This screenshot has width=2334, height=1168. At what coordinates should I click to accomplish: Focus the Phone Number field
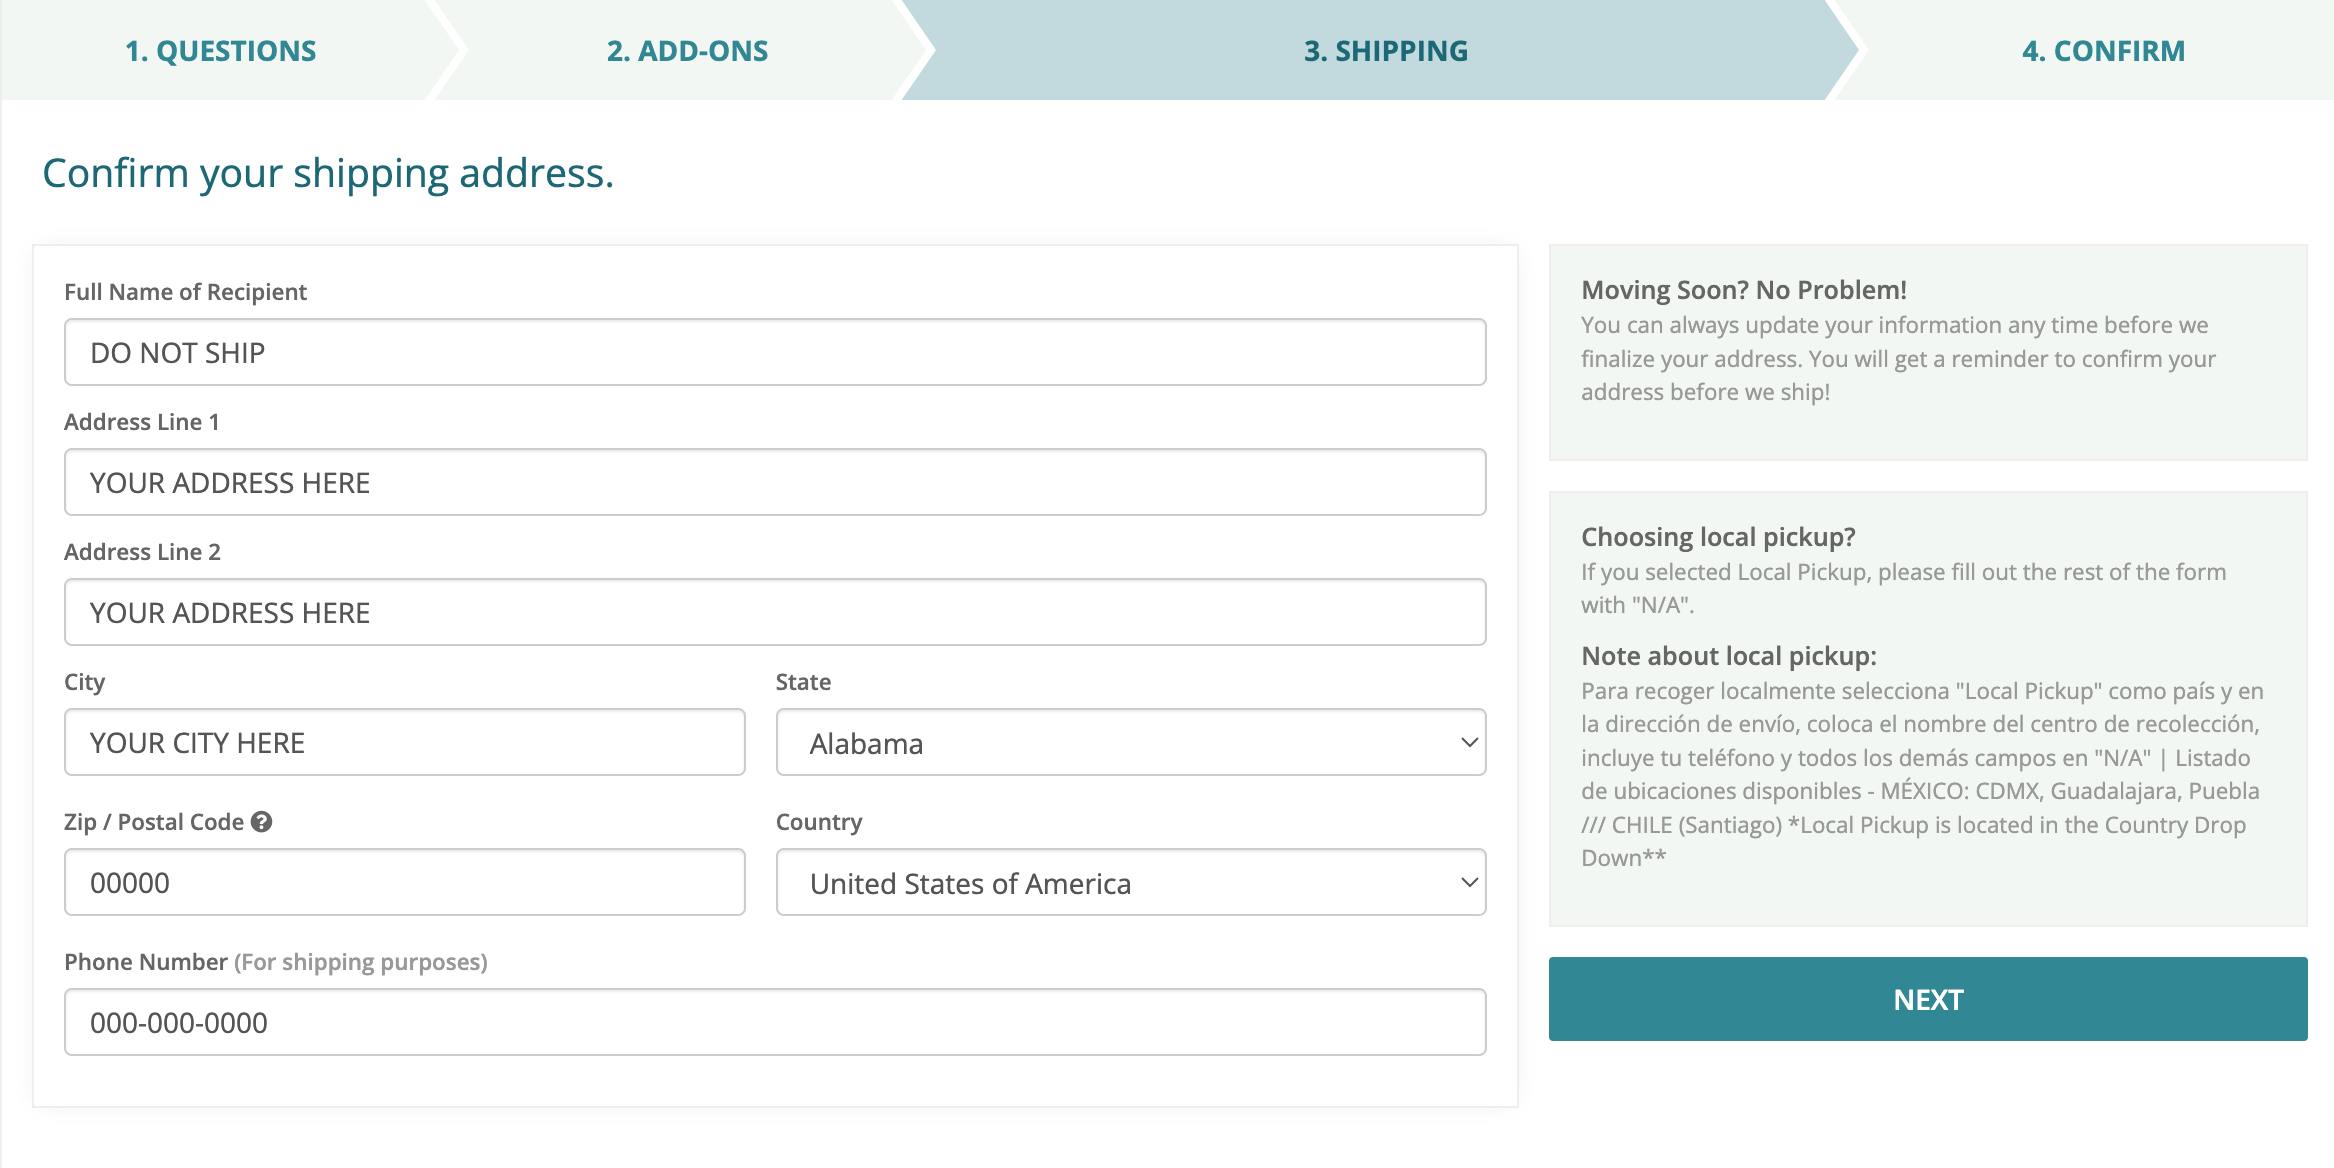pos(775,1023)
